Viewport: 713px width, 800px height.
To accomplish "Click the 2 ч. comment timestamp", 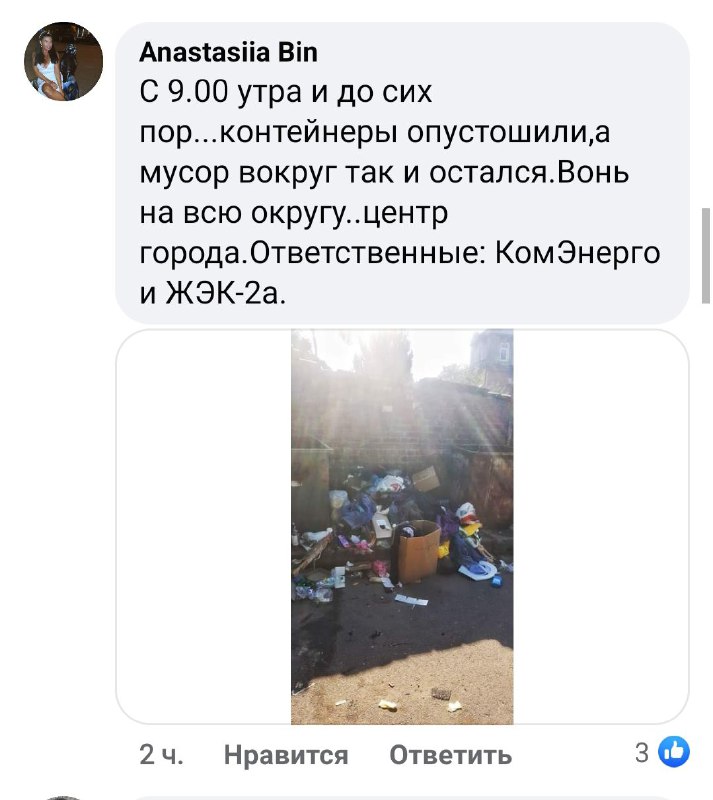I will point(161,754).
